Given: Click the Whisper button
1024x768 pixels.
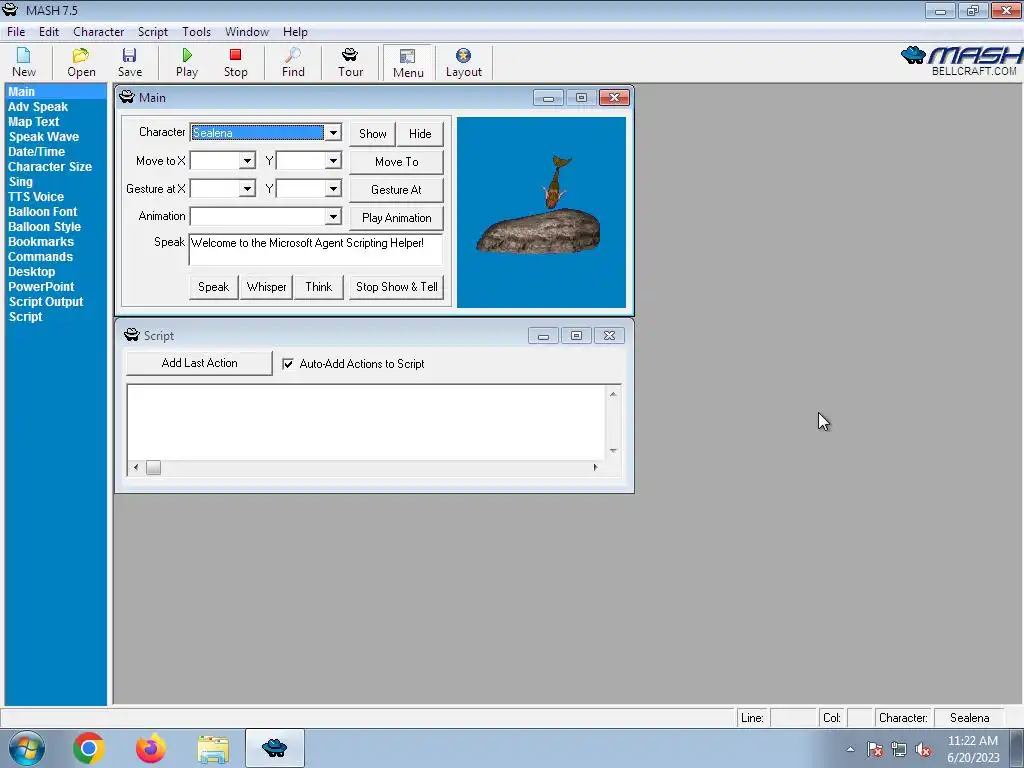Looking at the screenshot, I should pos(266,287).
